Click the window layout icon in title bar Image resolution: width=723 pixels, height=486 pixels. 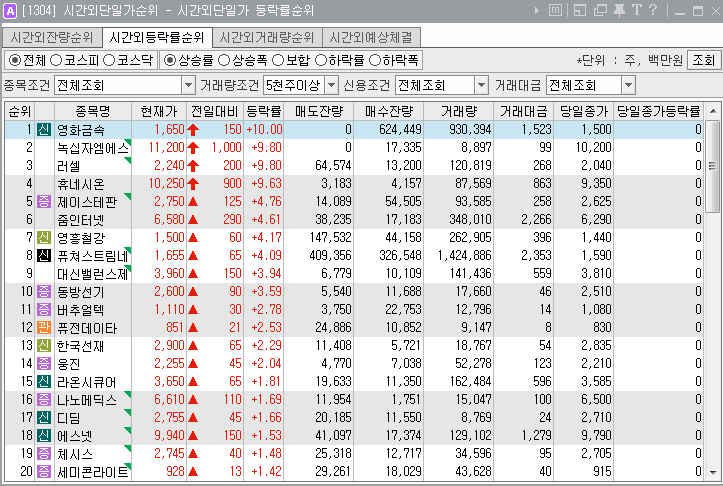(x=580, y=10)
